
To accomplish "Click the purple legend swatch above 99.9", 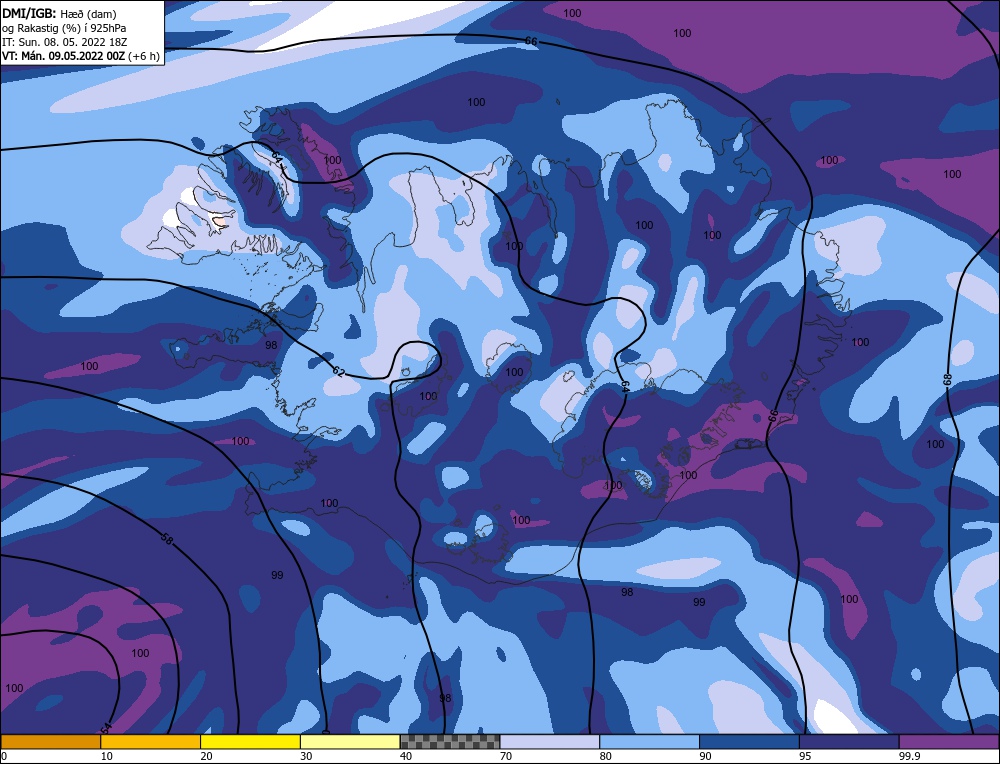I will 949,741.
